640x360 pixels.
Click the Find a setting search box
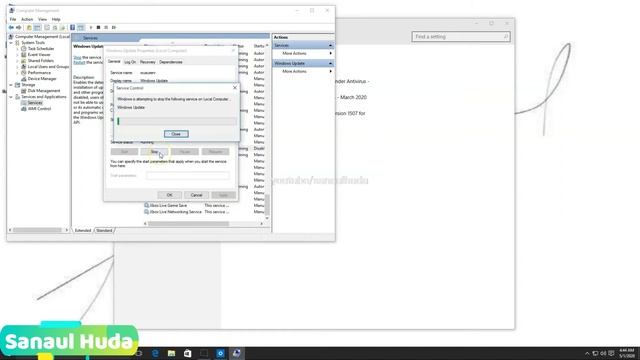[x=461, y=37]
